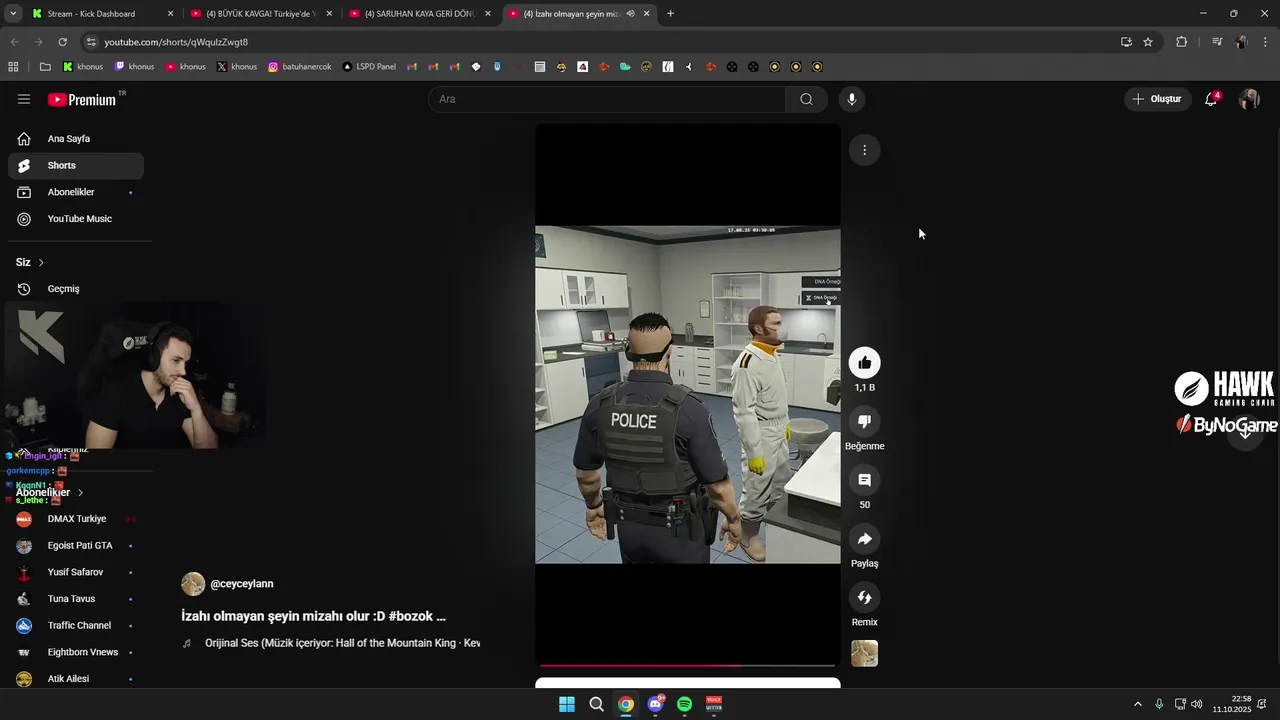Screen dimensions: 1280x720
Task: Select Shorts in the sidebar
Action: coord(76,165)
